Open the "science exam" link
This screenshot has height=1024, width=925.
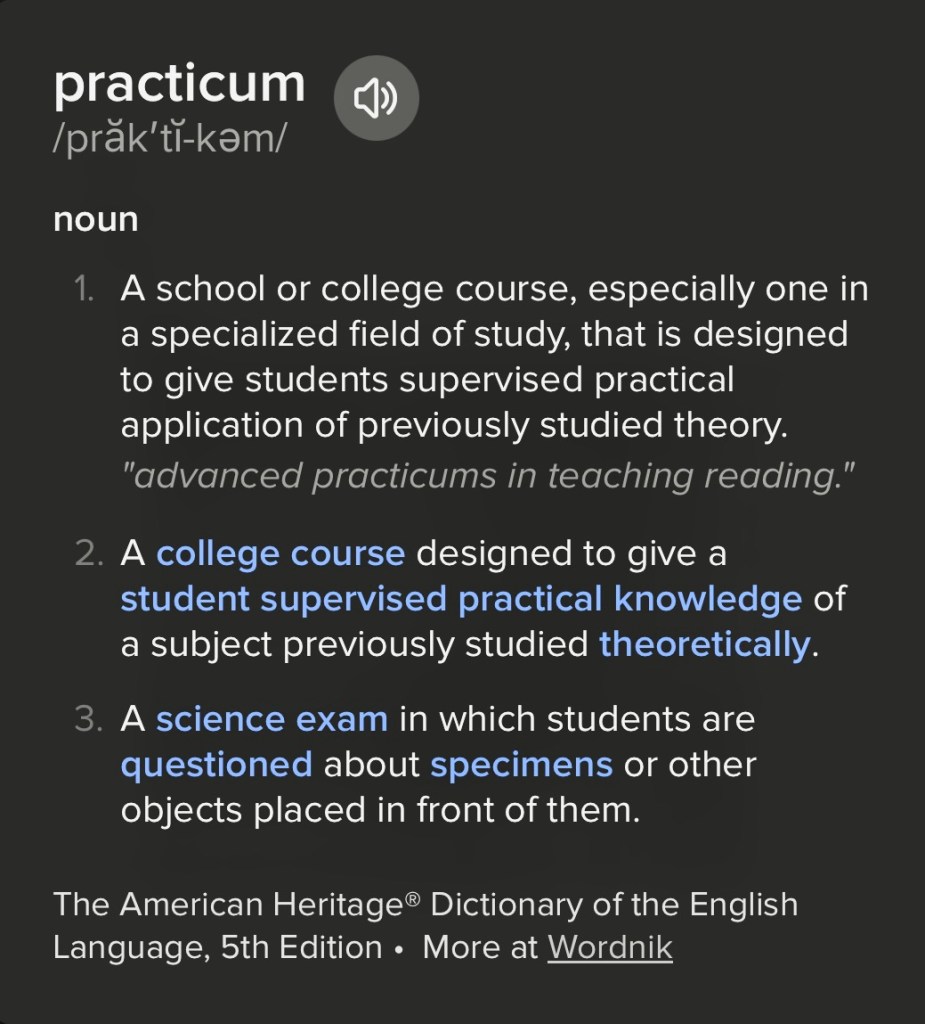(x=272, y=719)
